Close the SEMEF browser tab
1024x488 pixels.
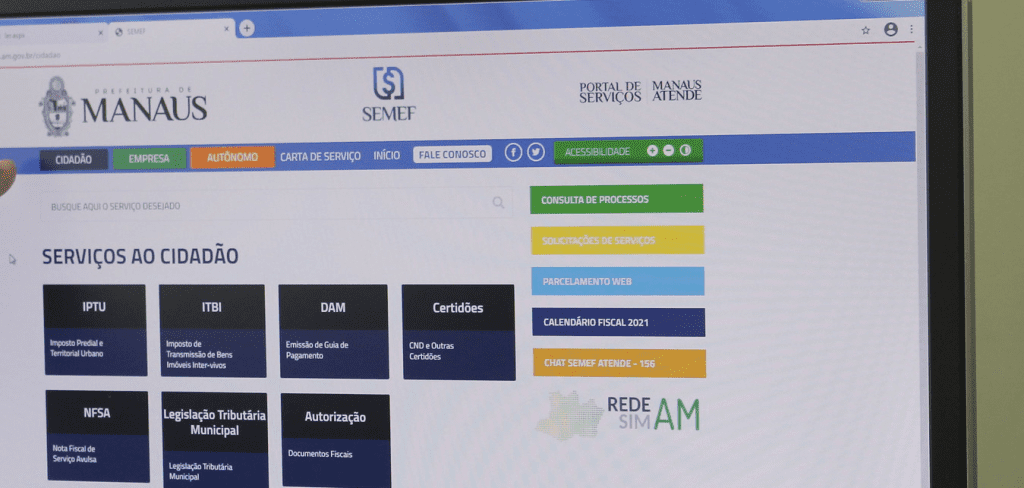[227, 29]
